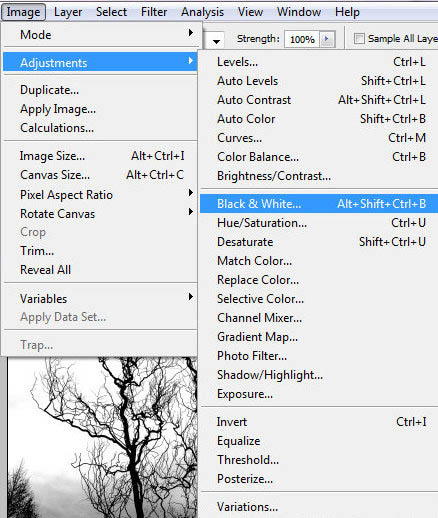Select Channel Mixer... adjustment

coord(319,318)
